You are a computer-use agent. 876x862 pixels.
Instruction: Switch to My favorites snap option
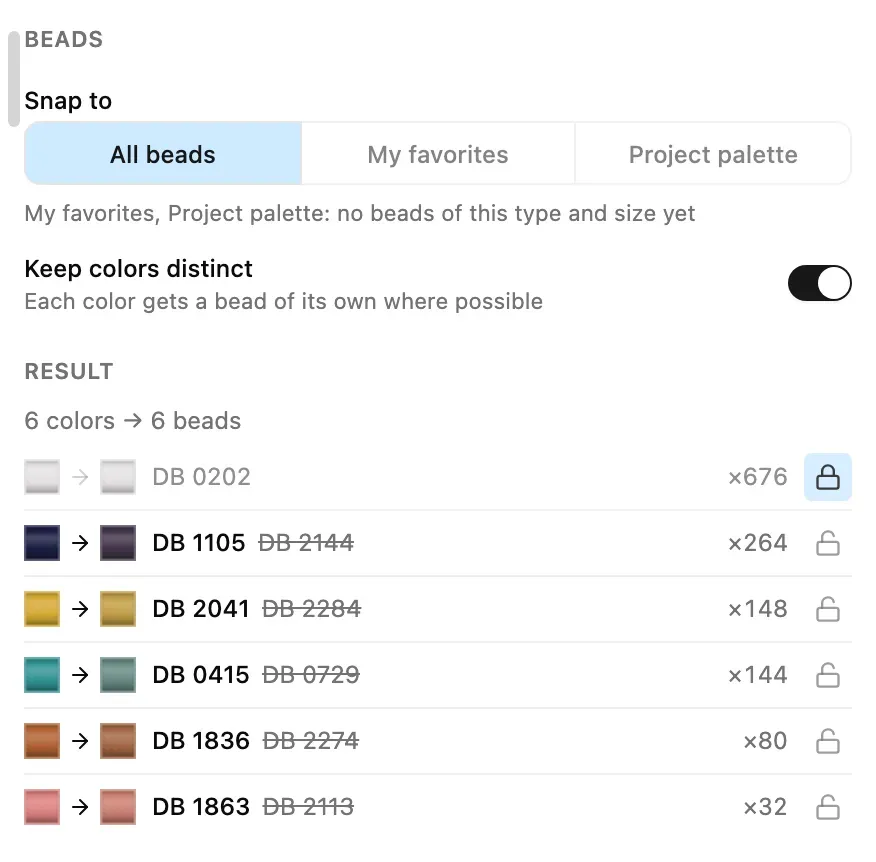coord(438,154)
